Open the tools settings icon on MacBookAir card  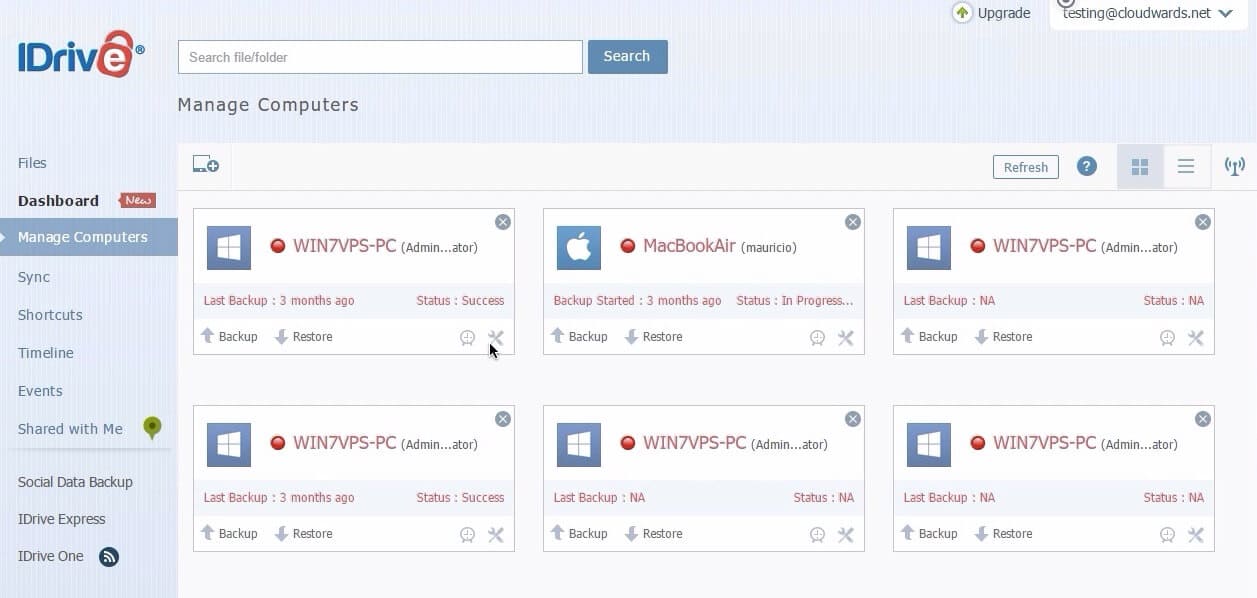846,338
